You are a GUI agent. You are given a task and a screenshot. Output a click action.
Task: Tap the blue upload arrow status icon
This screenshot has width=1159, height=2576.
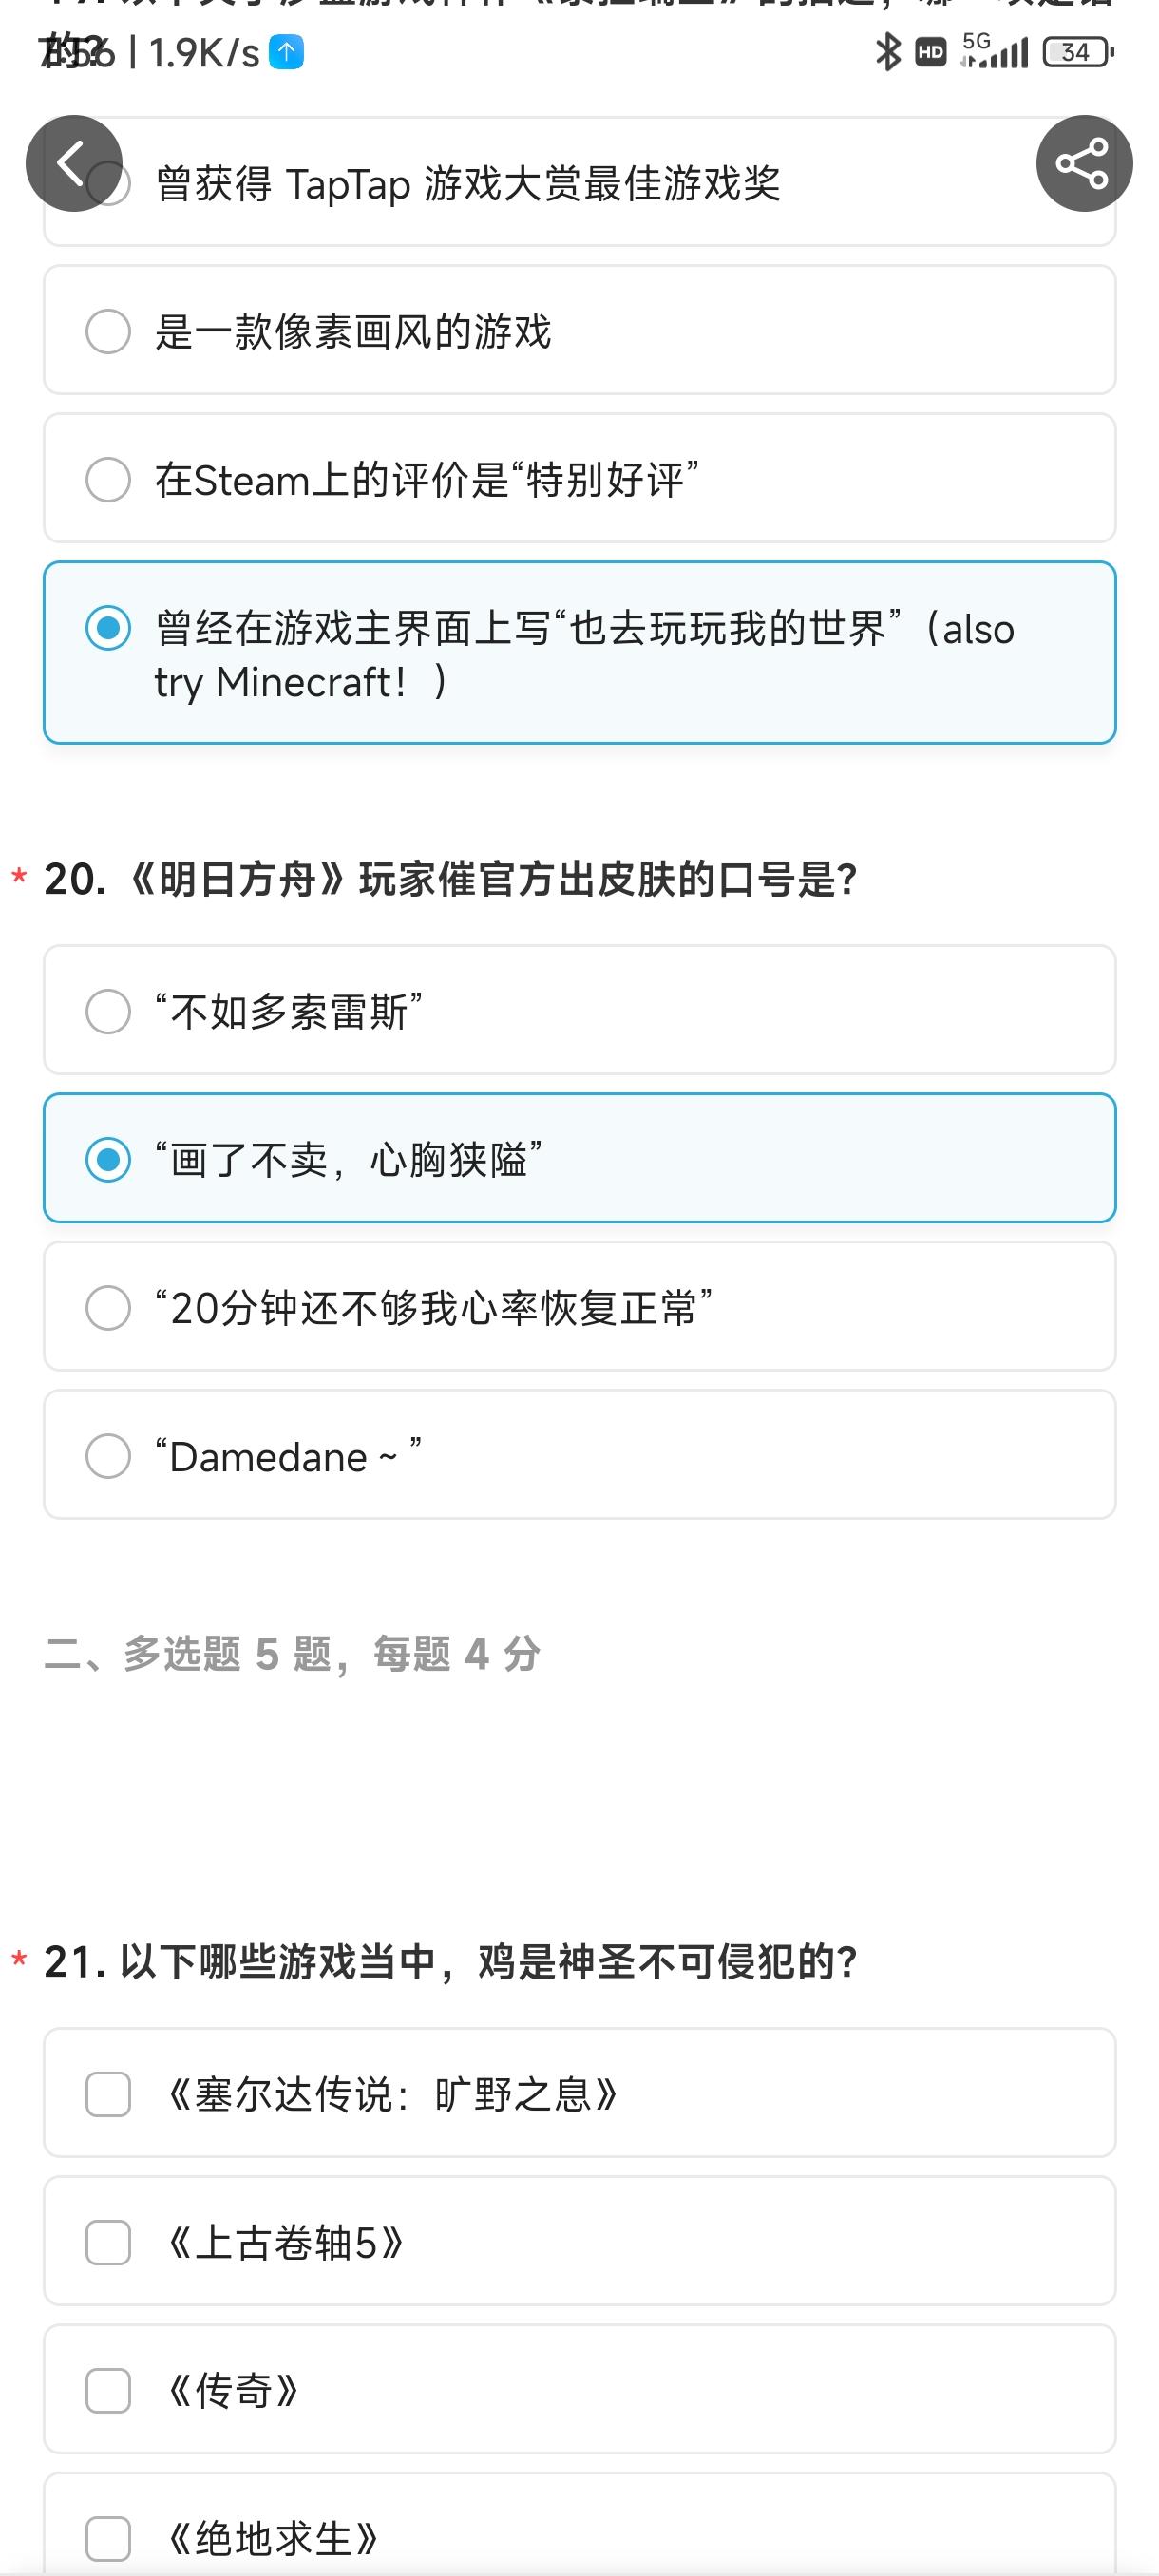point(287,52)
